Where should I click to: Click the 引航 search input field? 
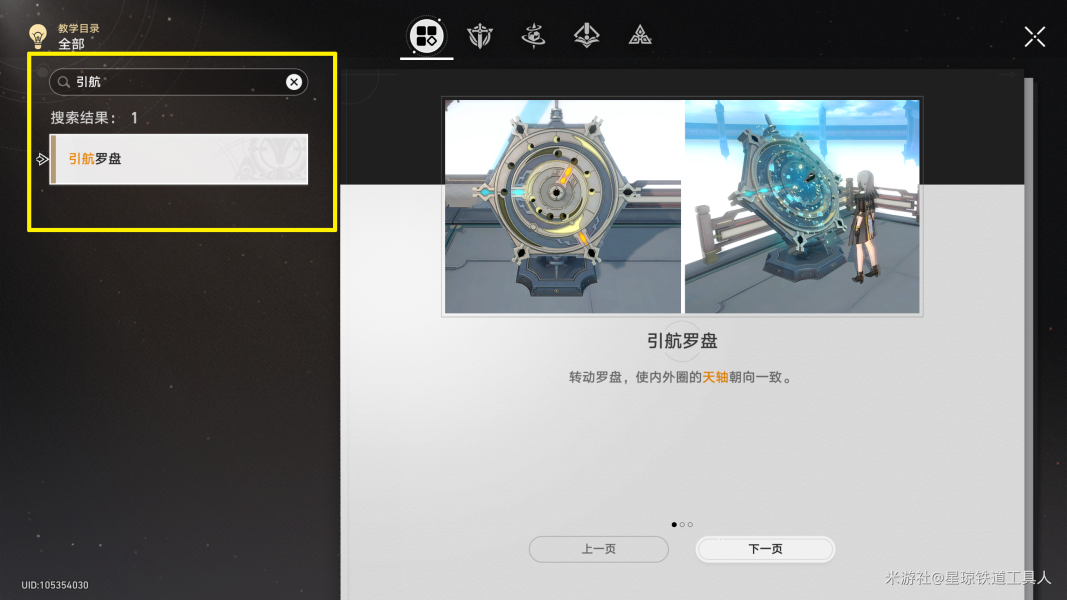[178, 82]
